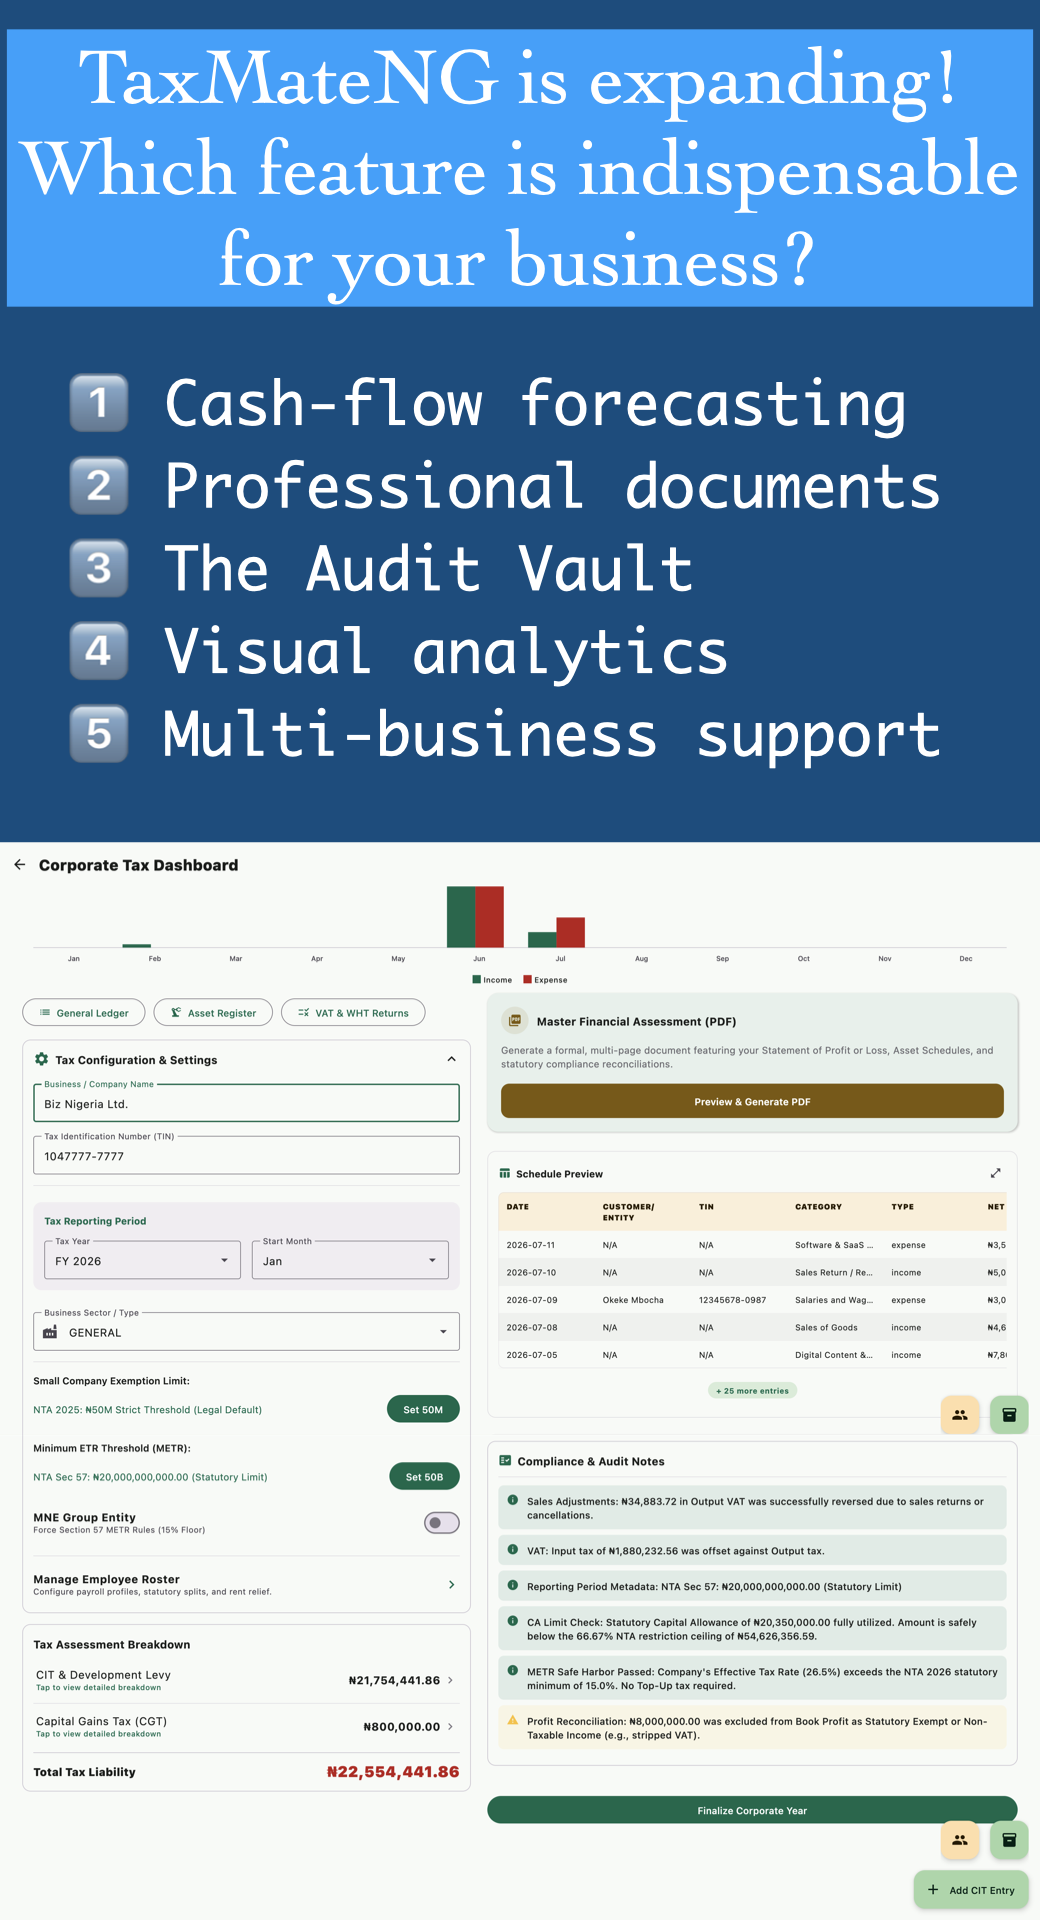Click Finalize Corporate Year

click(x=752, y=1810)
